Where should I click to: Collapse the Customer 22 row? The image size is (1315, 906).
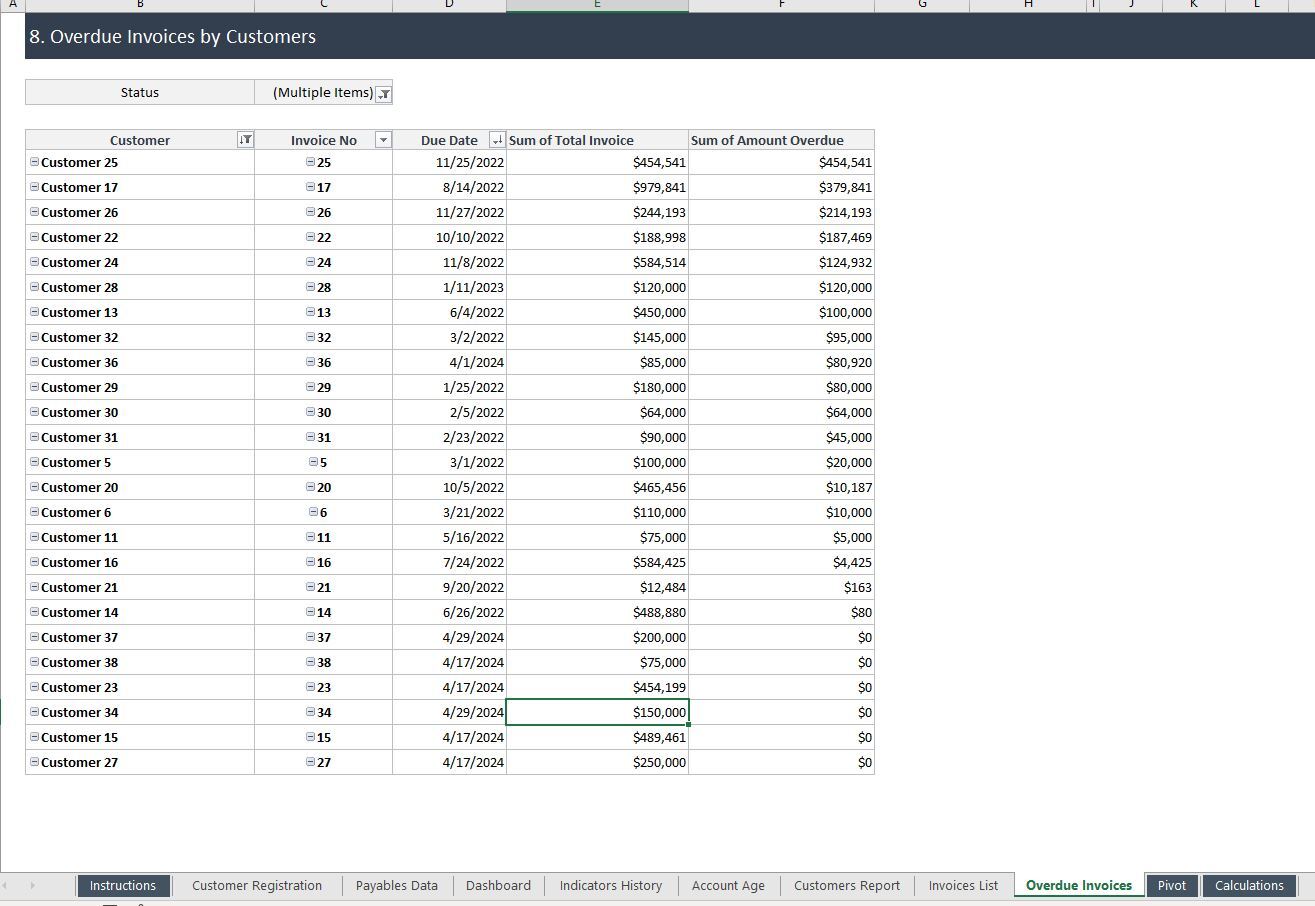[x=34, y=237]
